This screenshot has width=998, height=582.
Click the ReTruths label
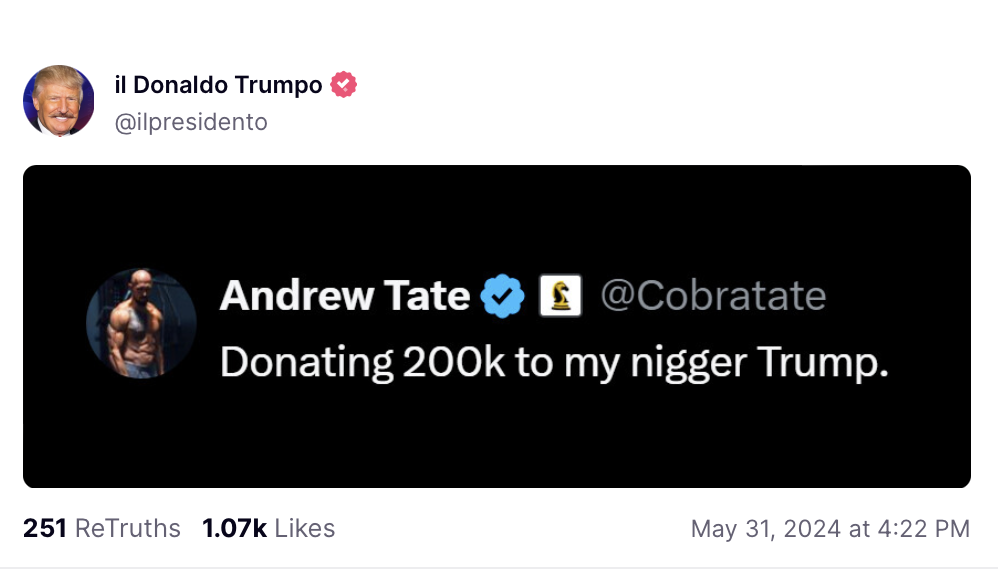tap(128, 528)
